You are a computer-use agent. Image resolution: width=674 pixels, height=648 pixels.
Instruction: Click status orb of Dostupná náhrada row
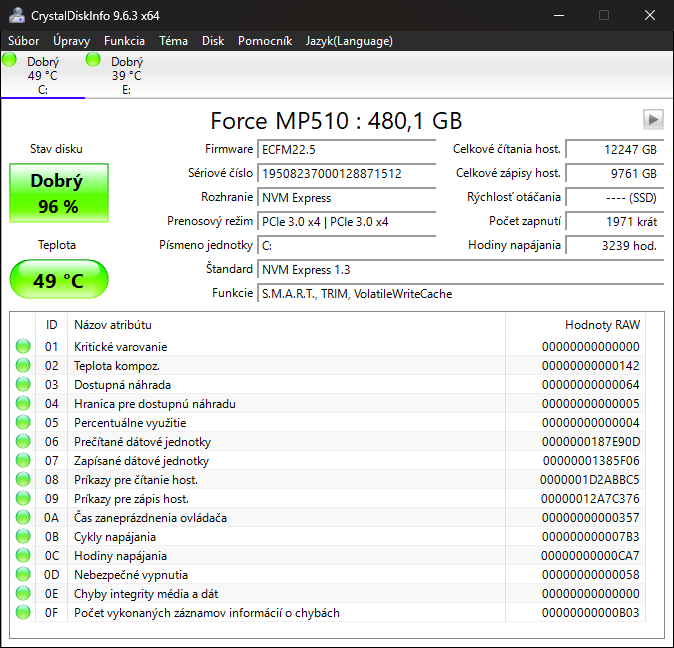23,384
